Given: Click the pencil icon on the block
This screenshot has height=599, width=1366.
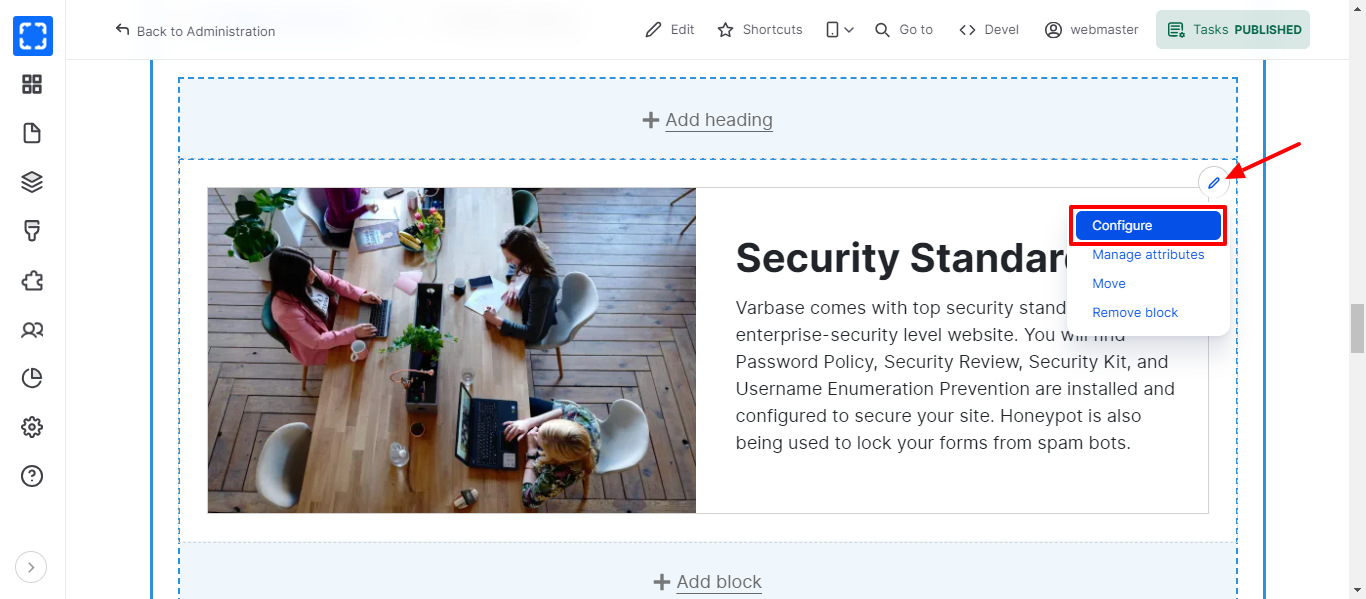Looking at the screenshot, I should click(1213, 183).
